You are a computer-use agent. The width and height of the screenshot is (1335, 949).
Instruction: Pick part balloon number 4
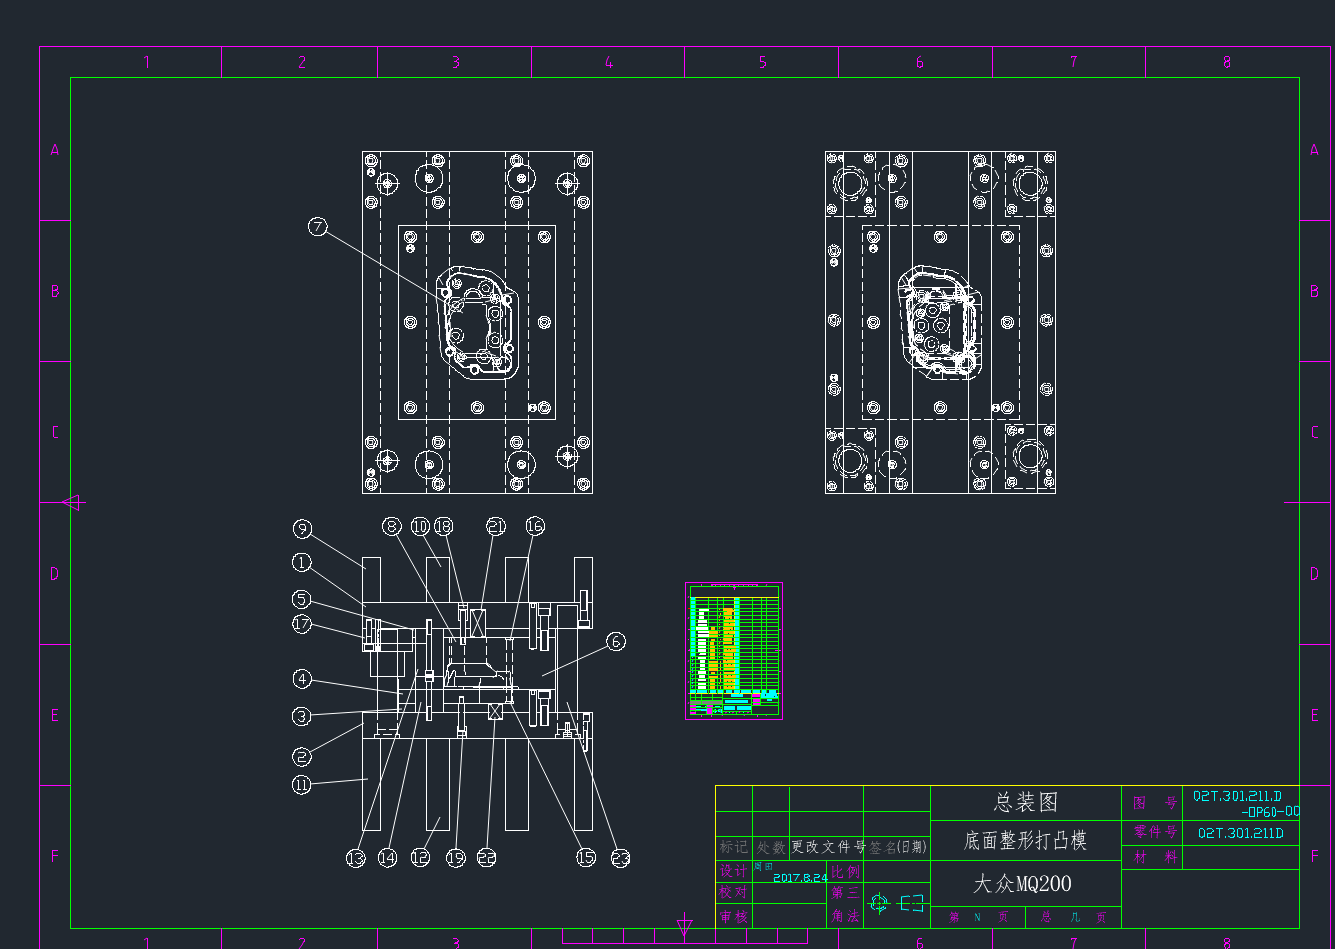[302, 679]
